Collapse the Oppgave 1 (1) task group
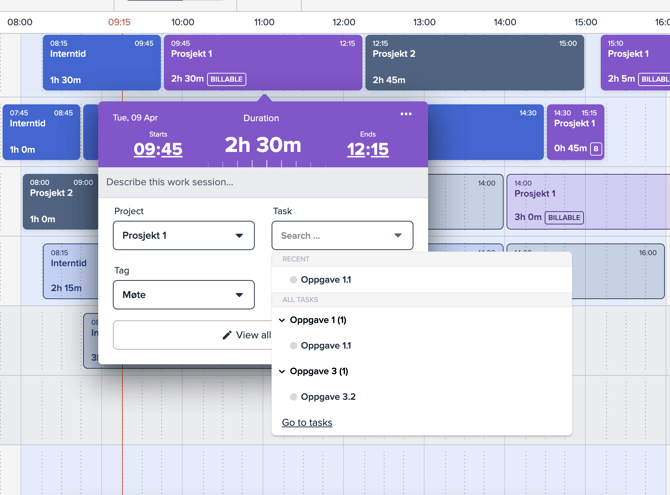The height and width of the screenshot is (495, 670). tap(282, 321)
